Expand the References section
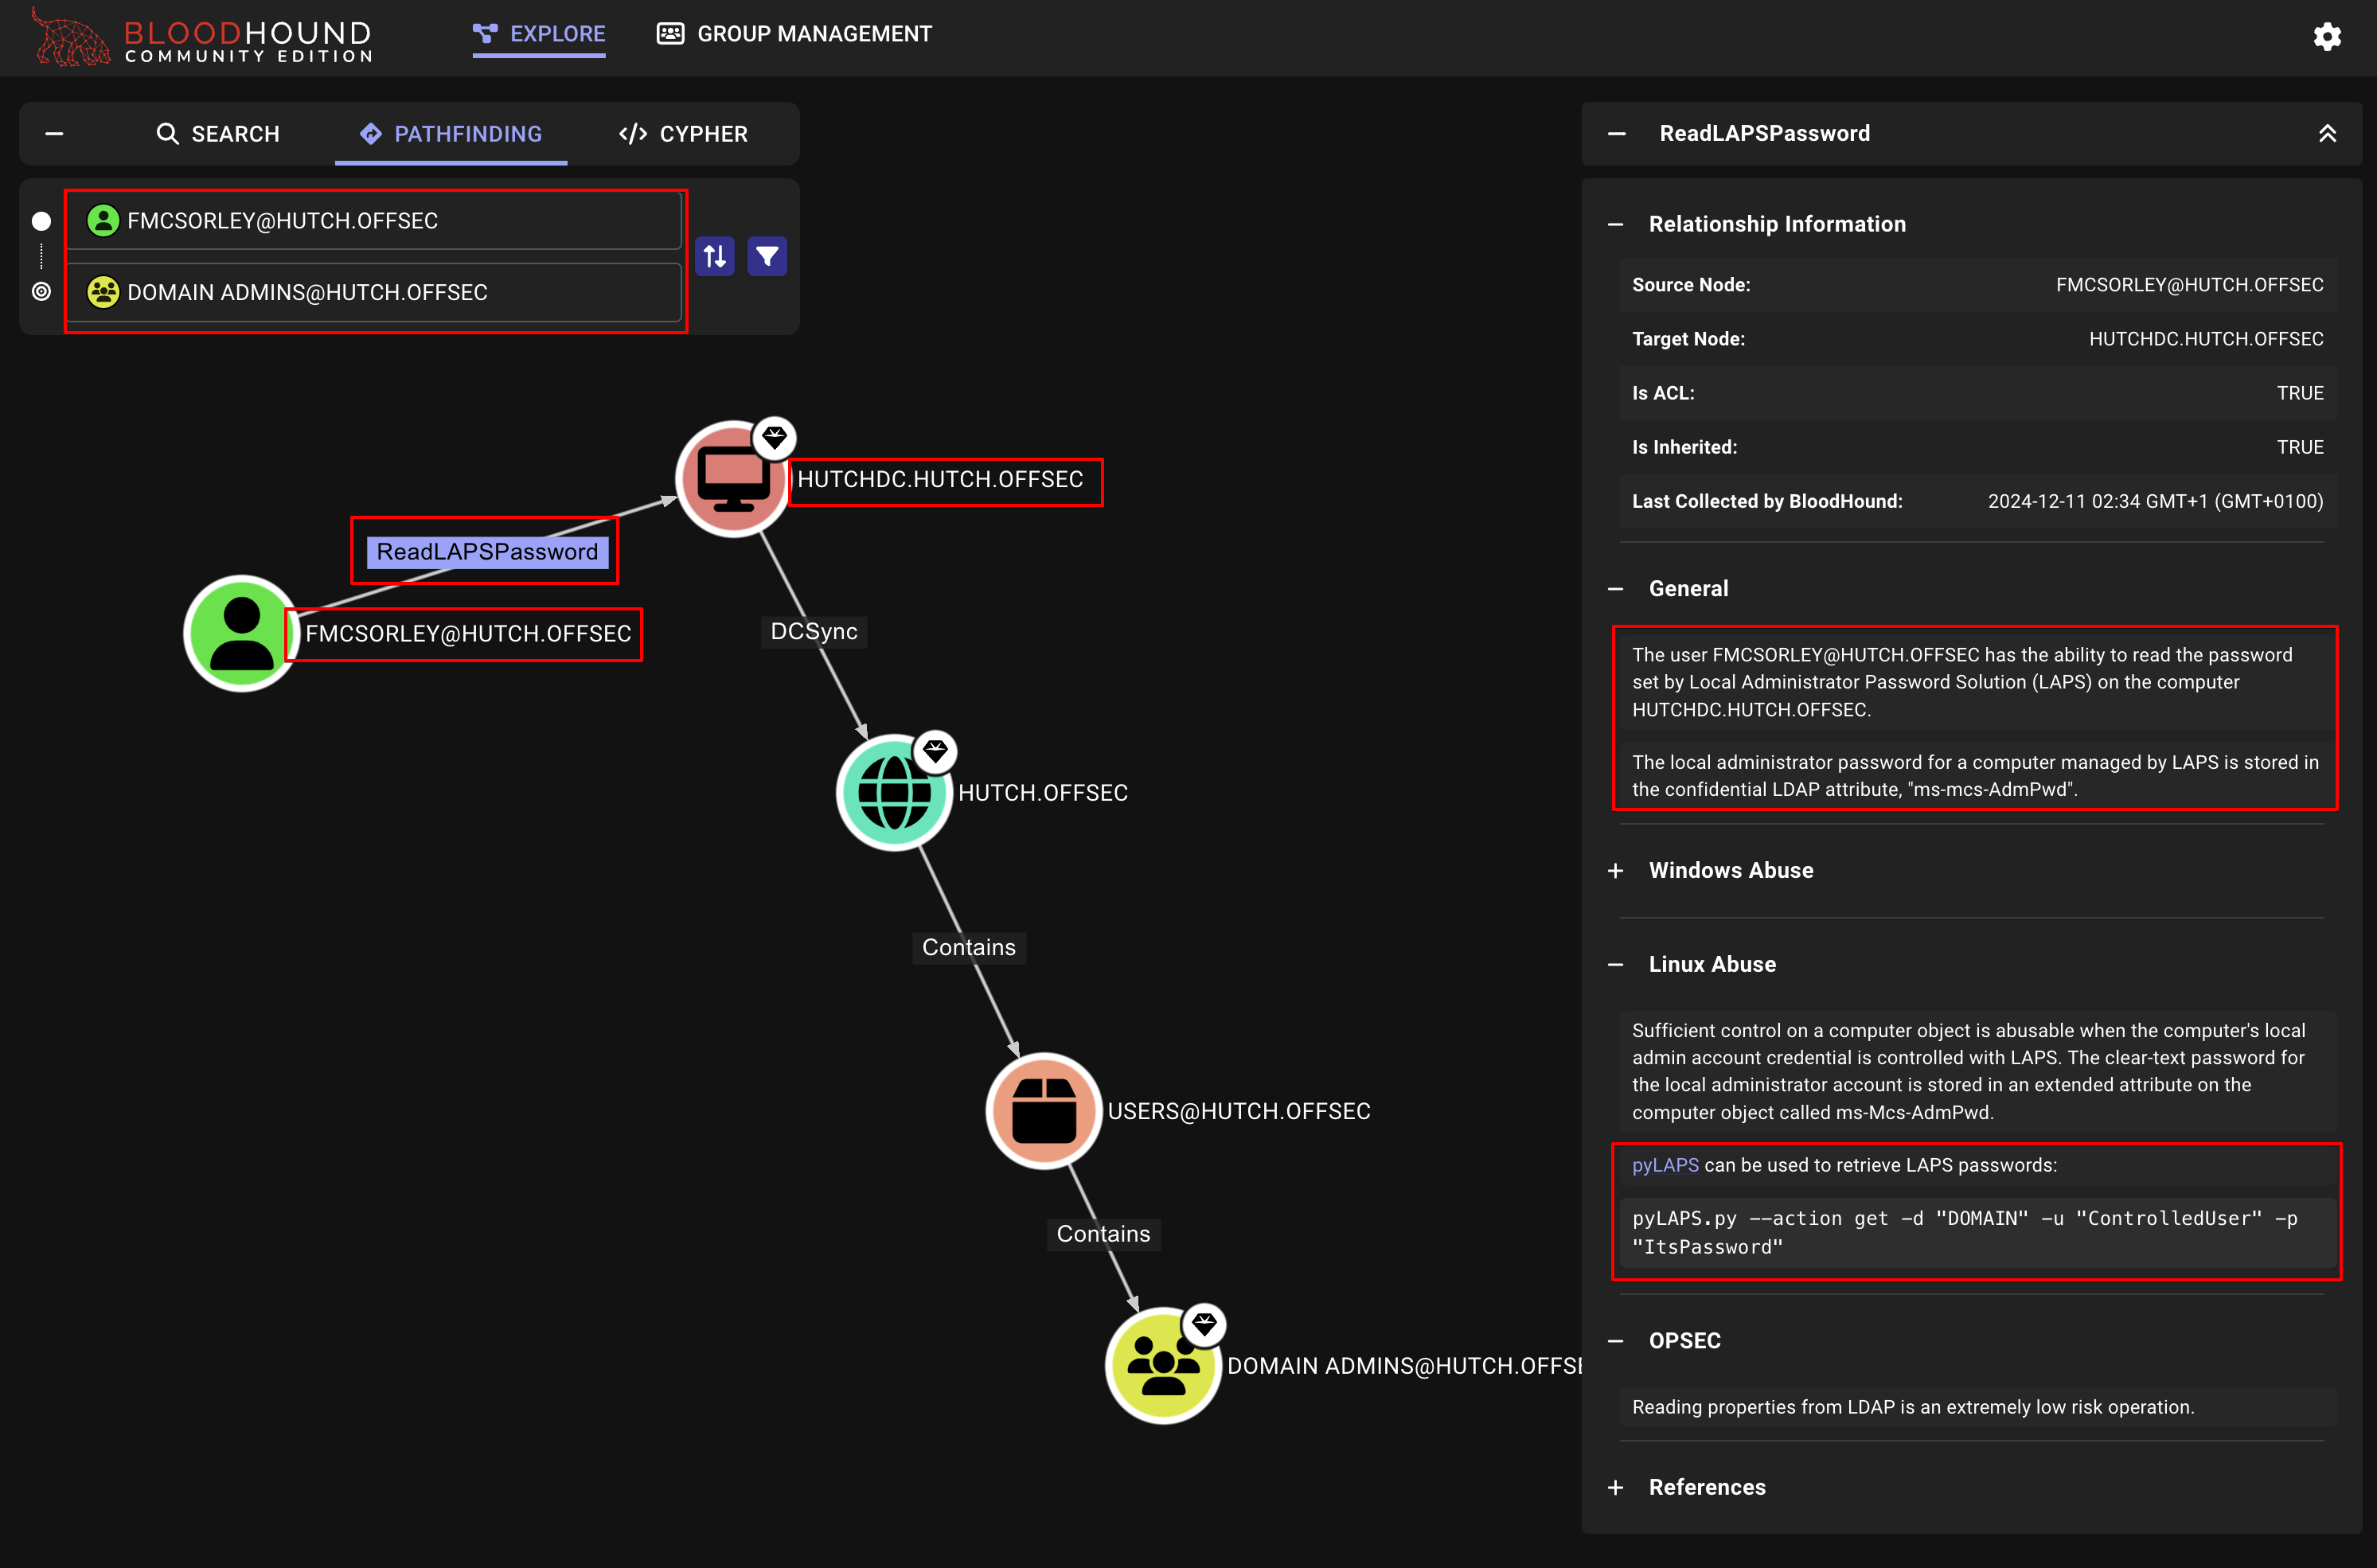 click(x=1615, y=1488)
